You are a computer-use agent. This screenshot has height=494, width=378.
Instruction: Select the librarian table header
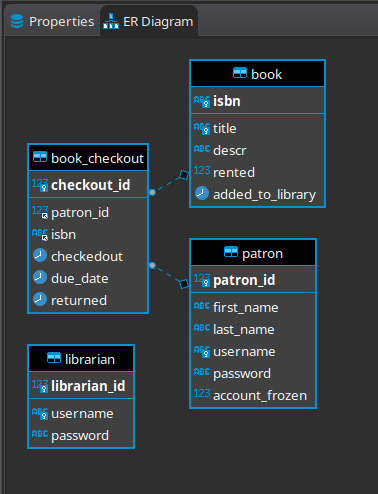pos(81,359)
